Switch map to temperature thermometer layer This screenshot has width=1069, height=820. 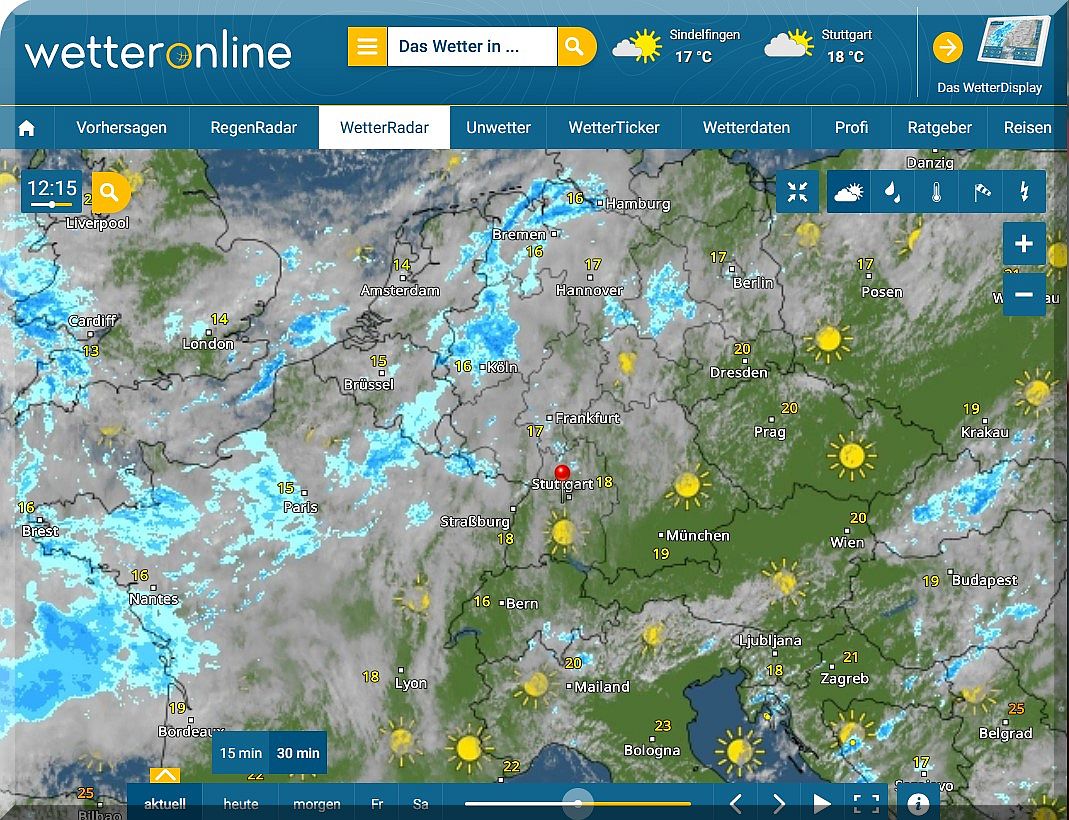tap(936, 192)
